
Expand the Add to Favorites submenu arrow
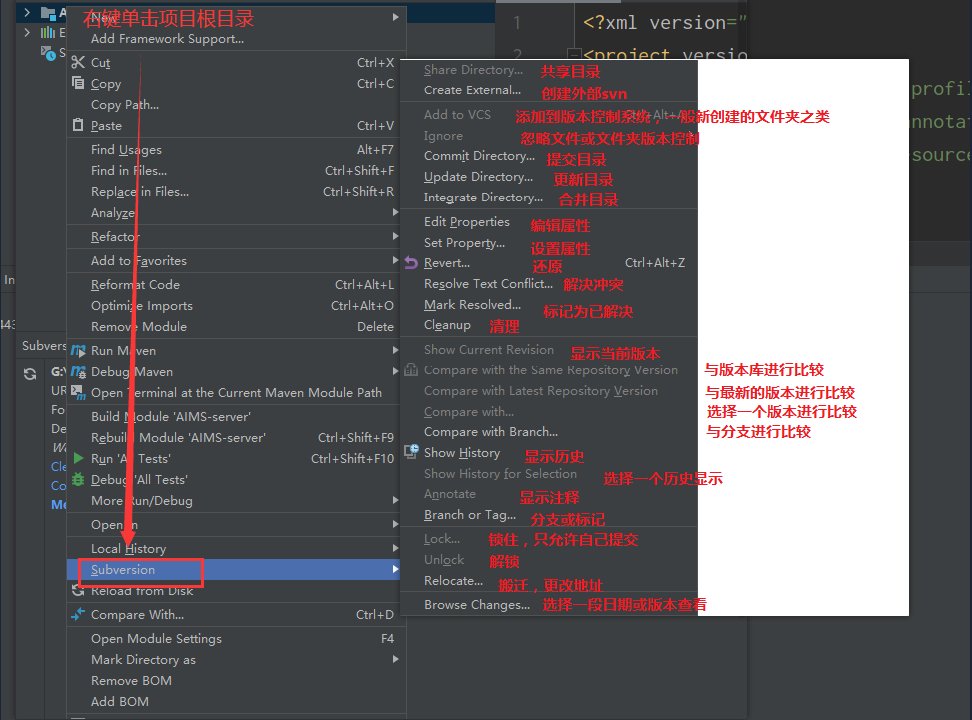coord(395,260)
